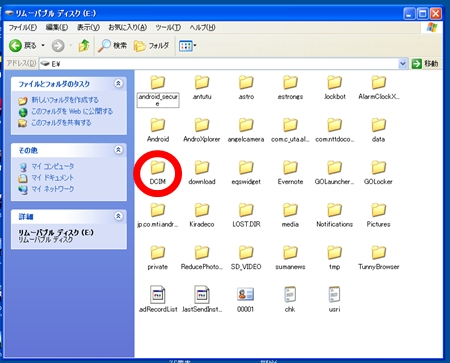Open the Back button history dropdown arrow

[43, 45]
